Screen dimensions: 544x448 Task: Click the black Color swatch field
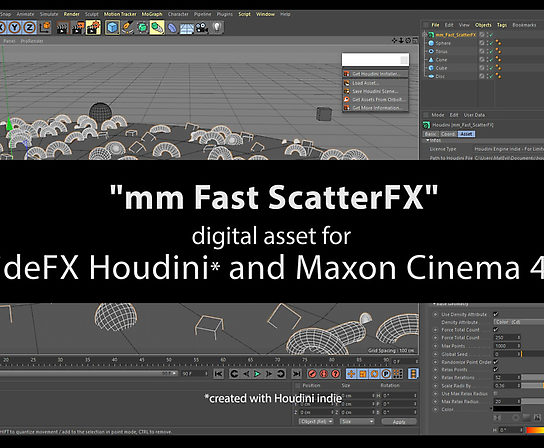507,409
